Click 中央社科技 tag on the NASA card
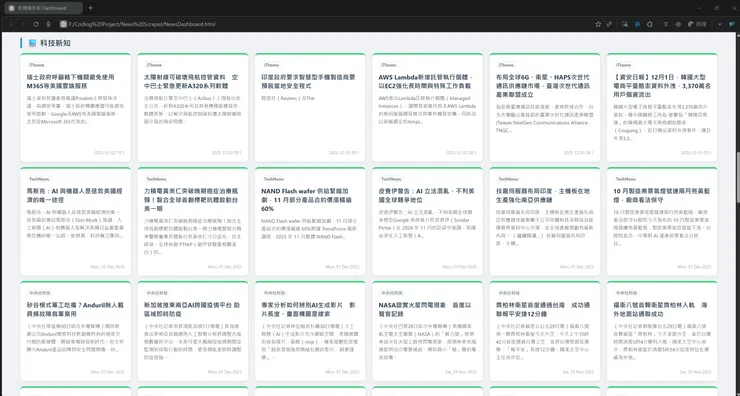This screenshot has height=396, width=740. tap(391, 293)
